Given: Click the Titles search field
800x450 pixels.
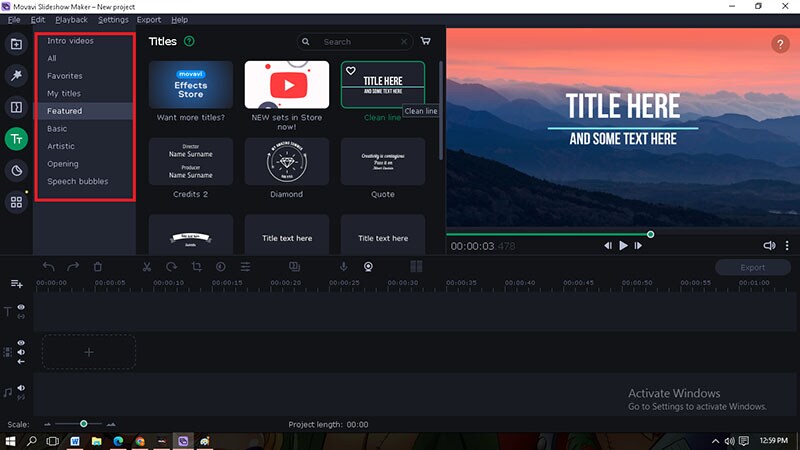Looking at the screenshot, I should click(355, 42).
